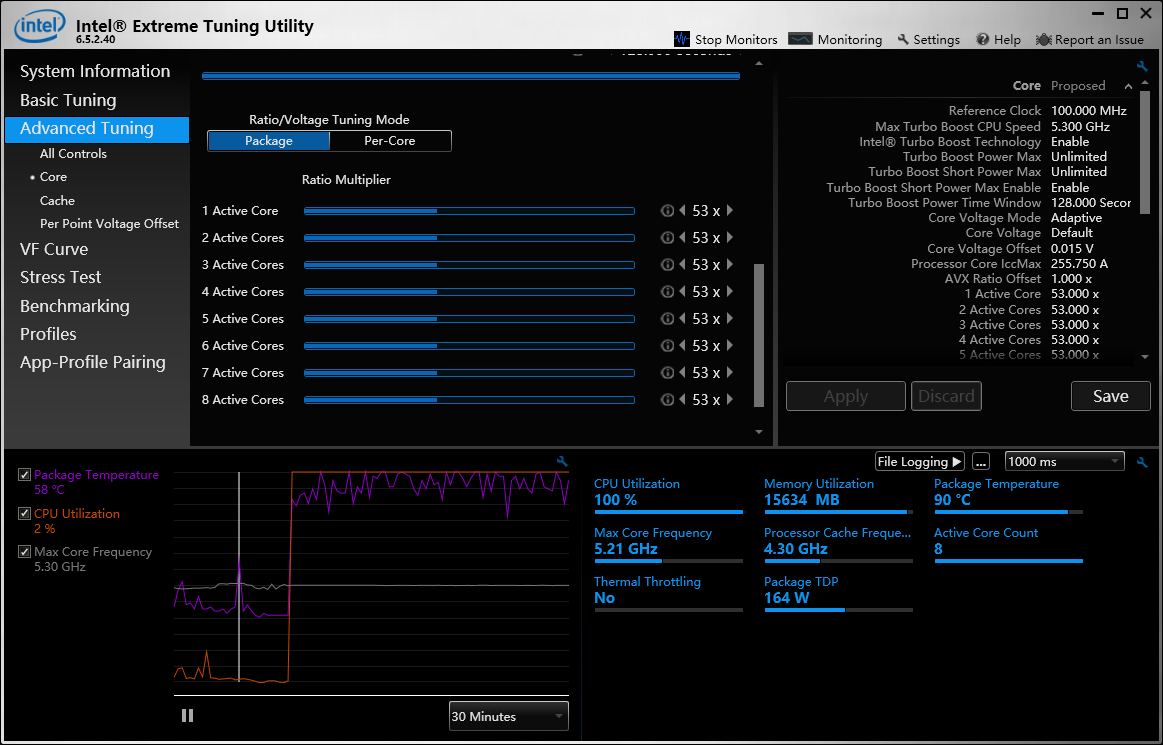1163x745 pixels.
Task: Start File Logging
Action: pyautogui.click(x=919, y=462)
